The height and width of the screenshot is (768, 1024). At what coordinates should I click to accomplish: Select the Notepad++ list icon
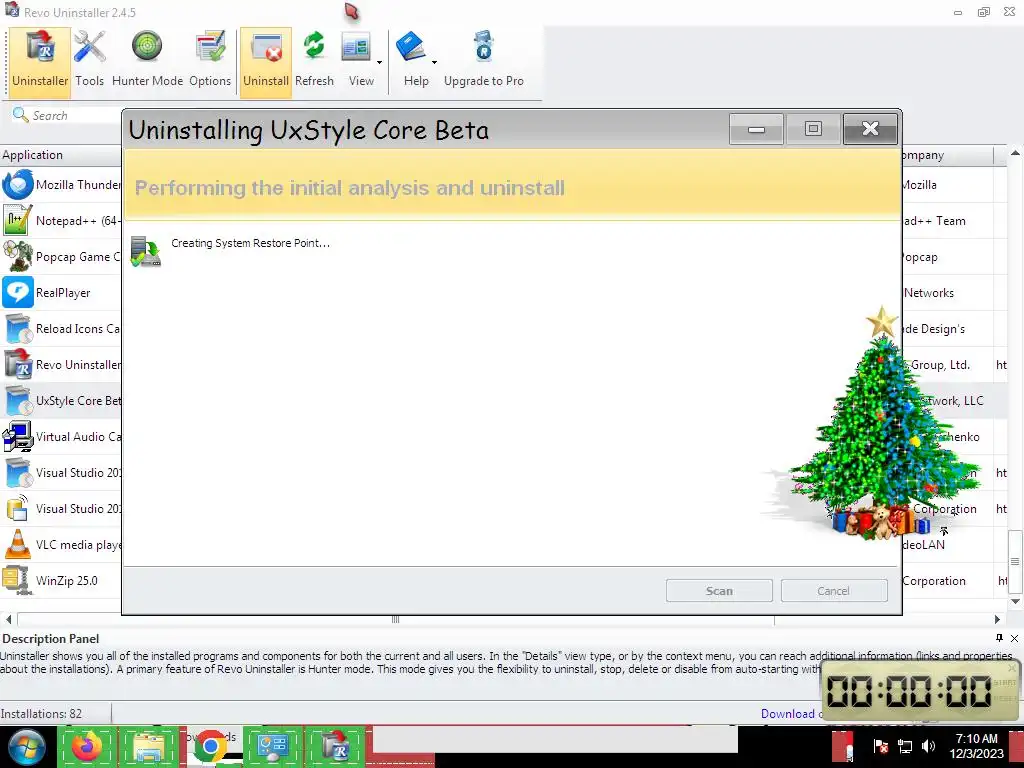point(18,221)
